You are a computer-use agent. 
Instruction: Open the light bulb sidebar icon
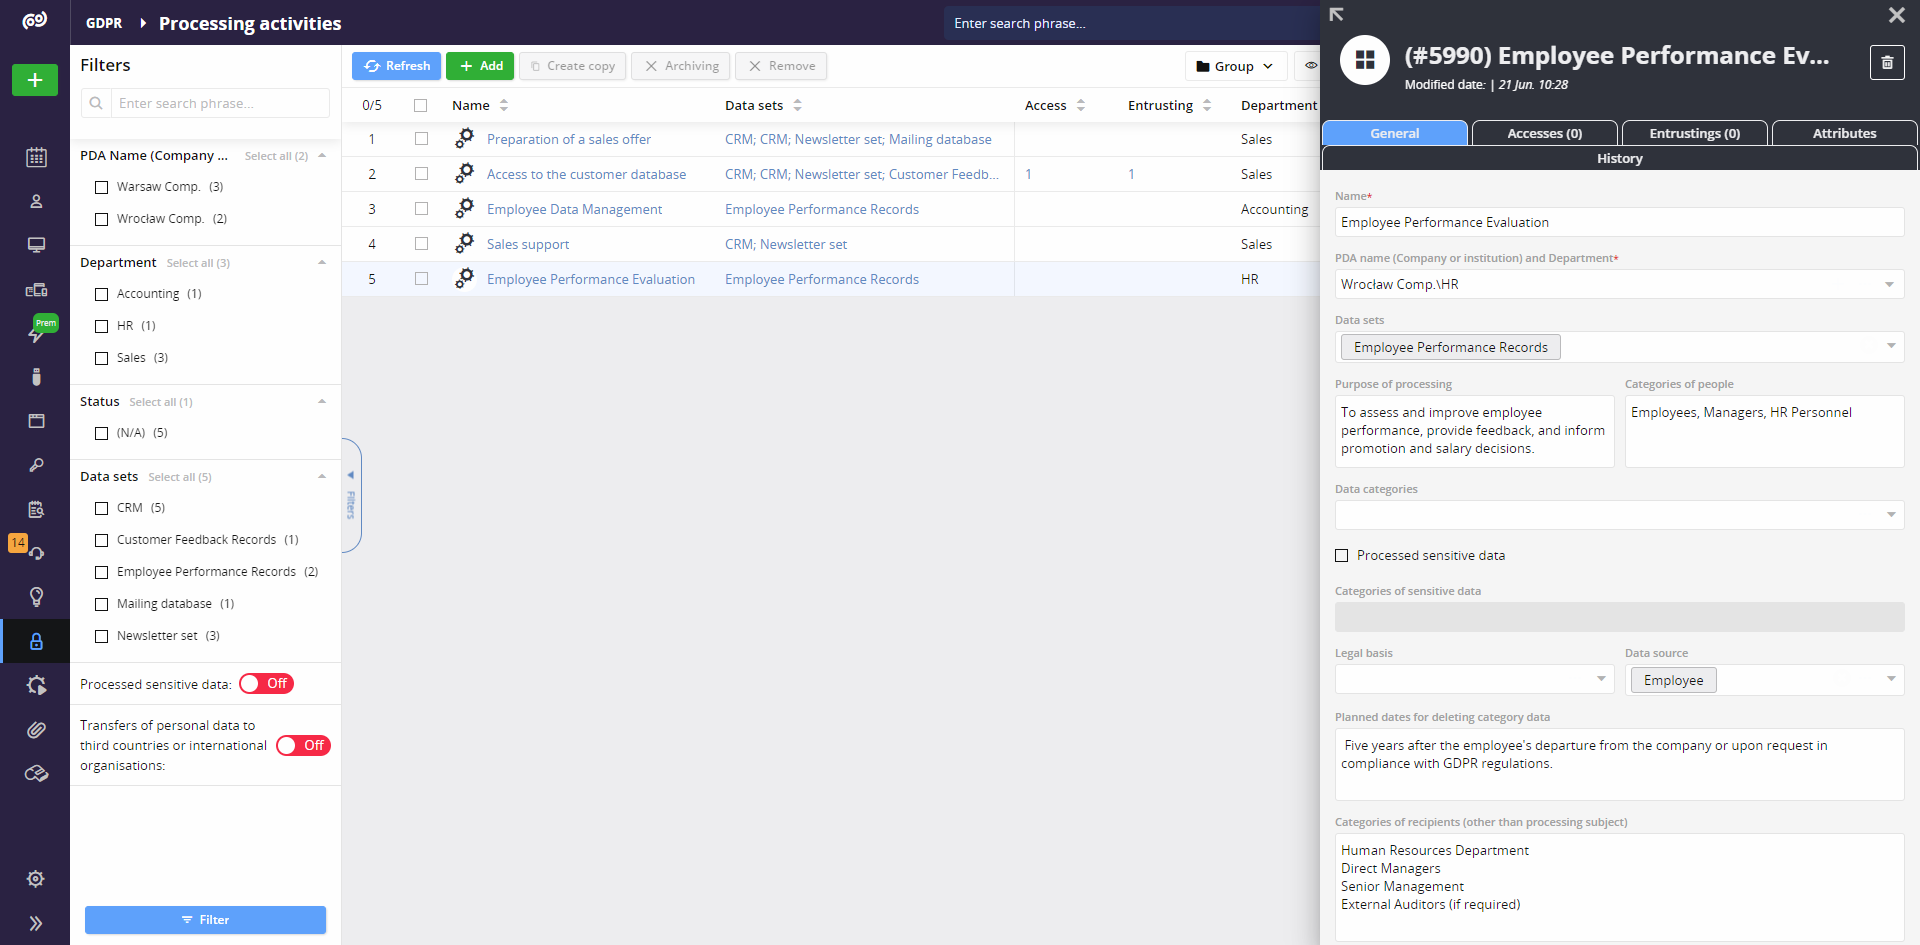coord(36,597)
